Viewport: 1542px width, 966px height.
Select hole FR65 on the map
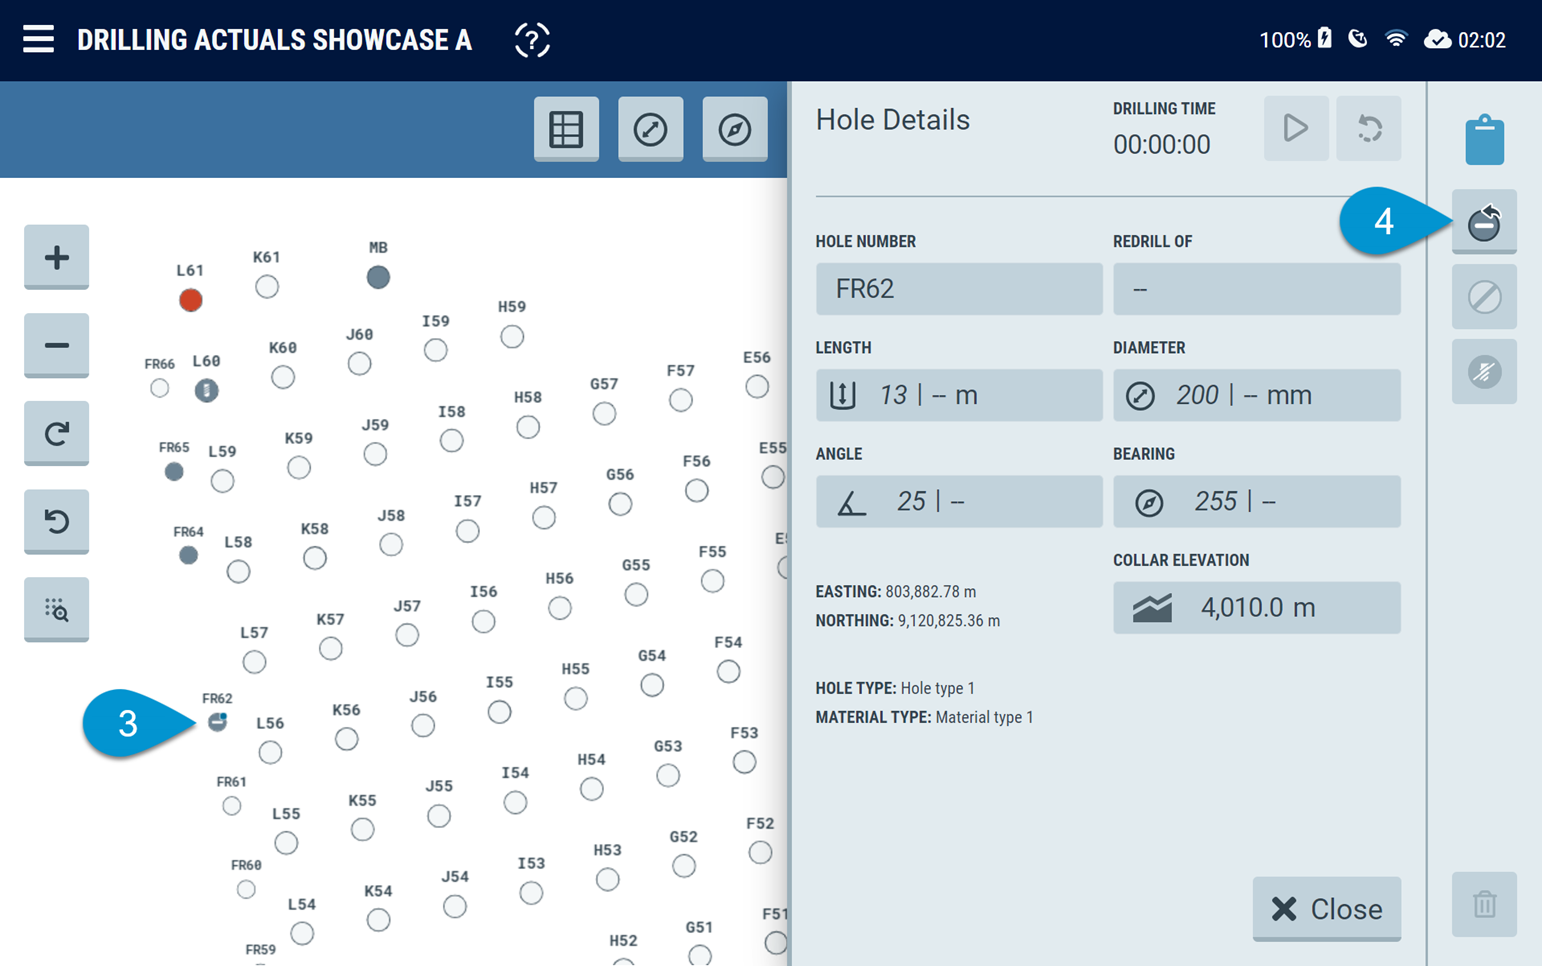tap(174, 471)
